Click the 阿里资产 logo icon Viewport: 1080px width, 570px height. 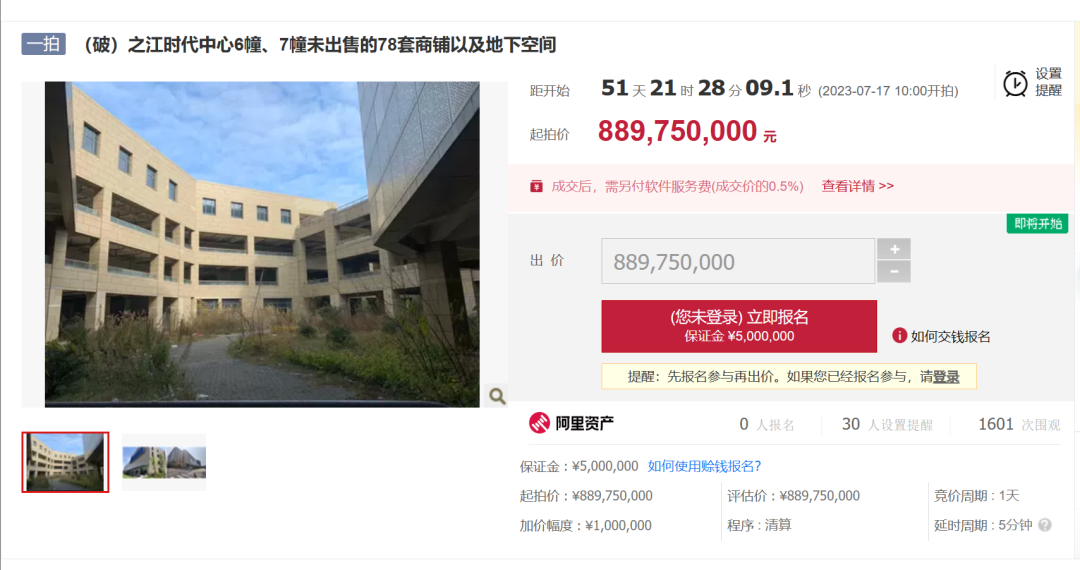tap(539, 423)
